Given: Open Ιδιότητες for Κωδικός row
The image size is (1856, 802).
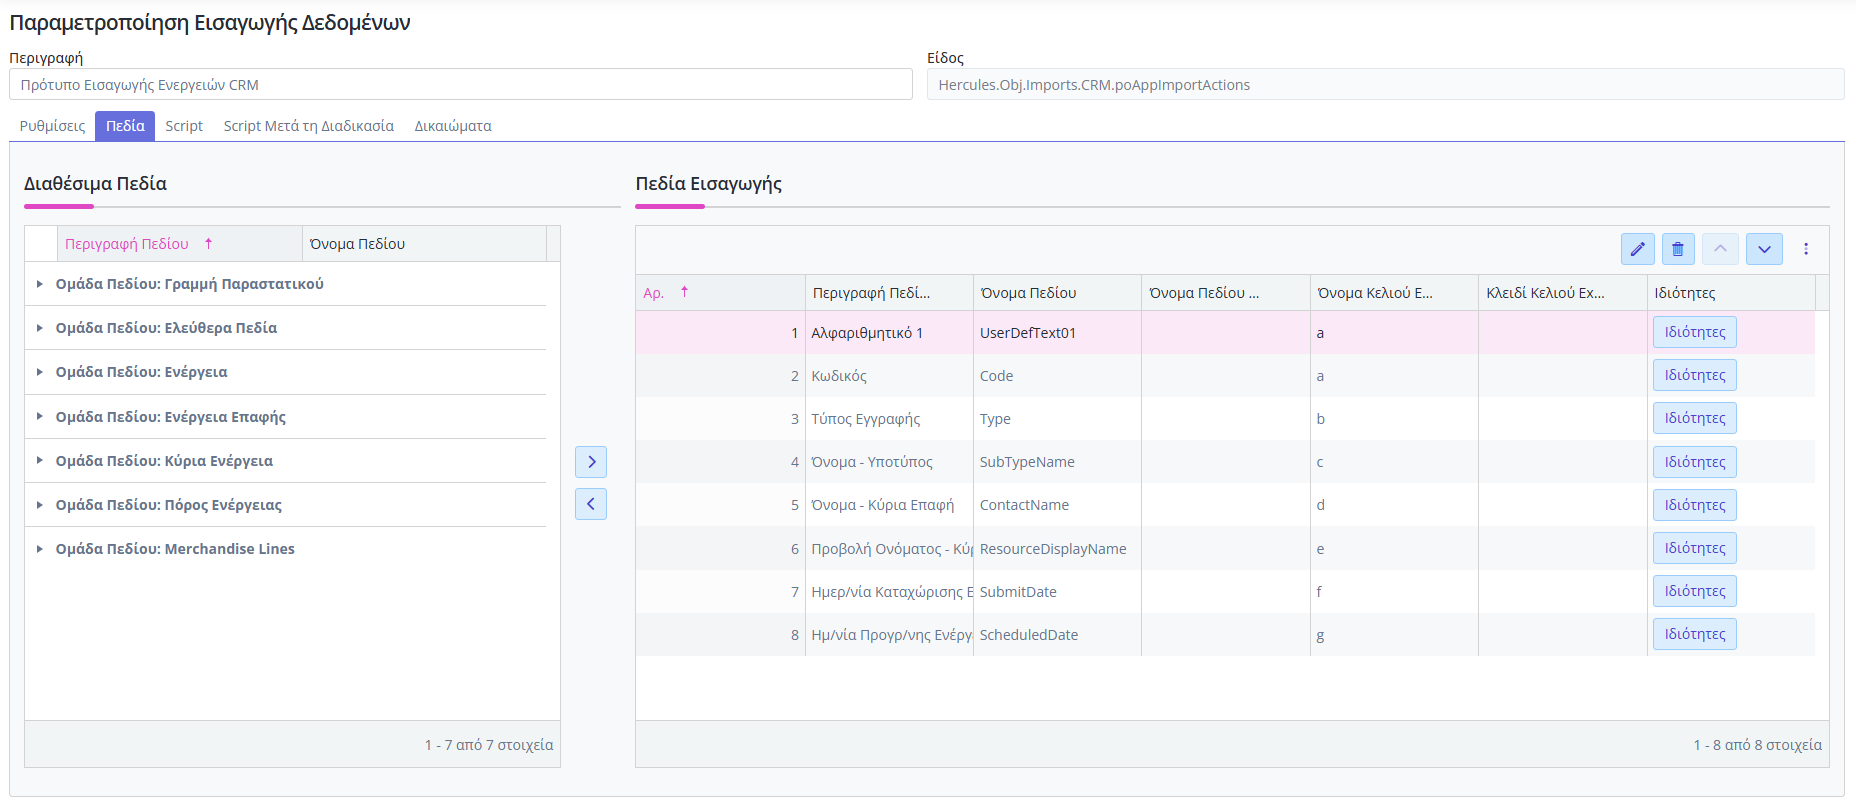Looking at the screenshot, I should tap(1695, 375).
